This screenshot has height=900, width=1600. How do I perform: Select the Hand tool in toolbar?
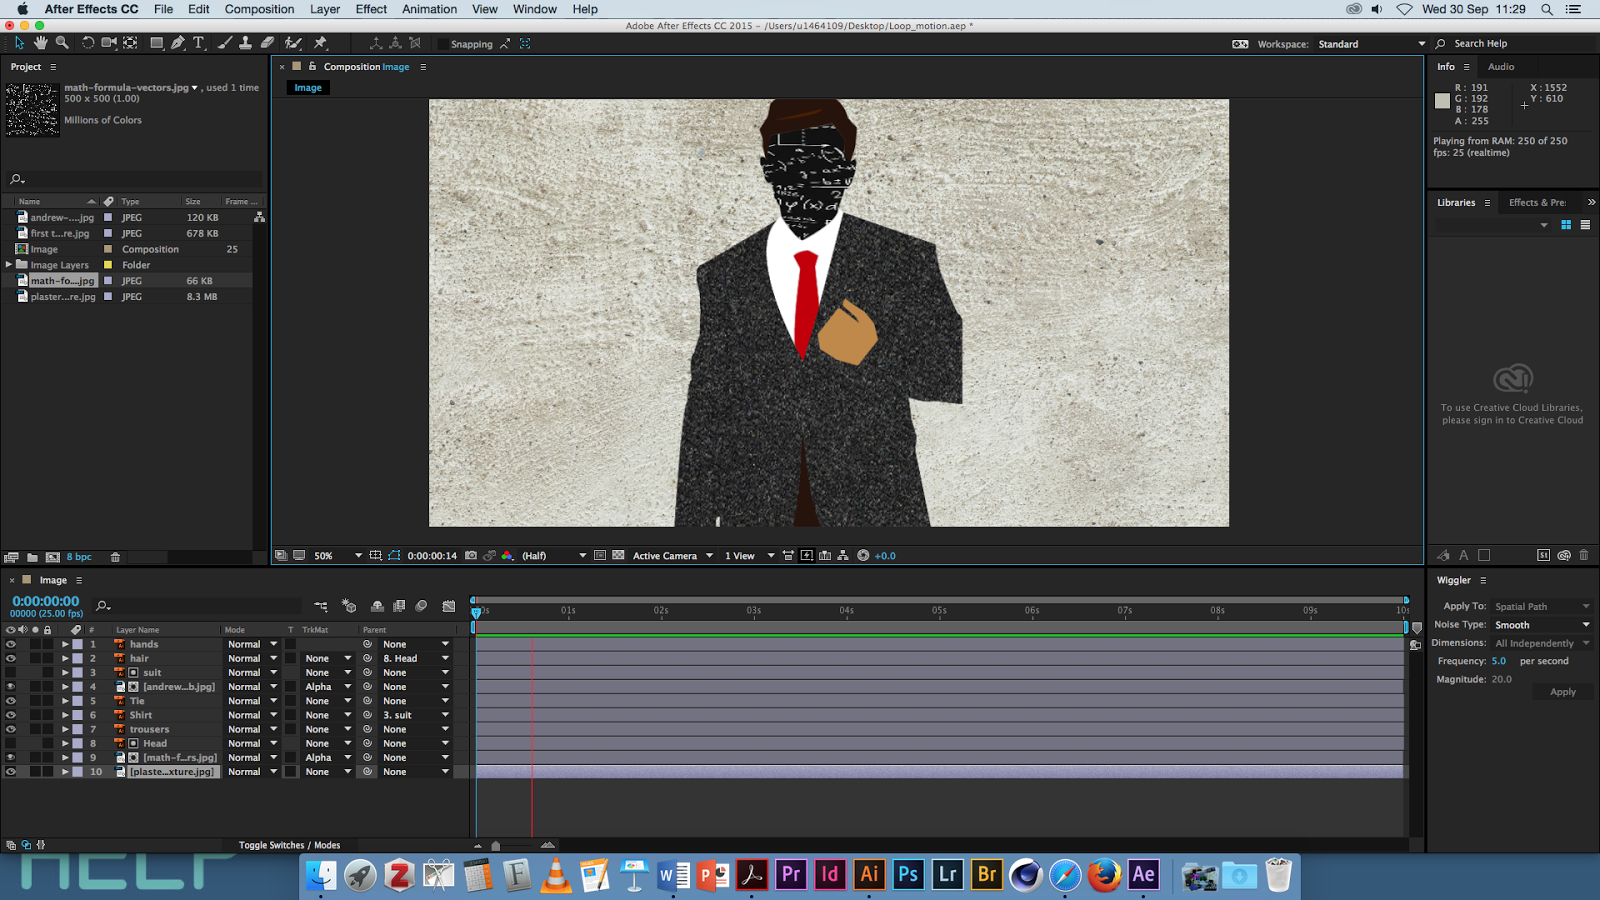coord(40,43)
